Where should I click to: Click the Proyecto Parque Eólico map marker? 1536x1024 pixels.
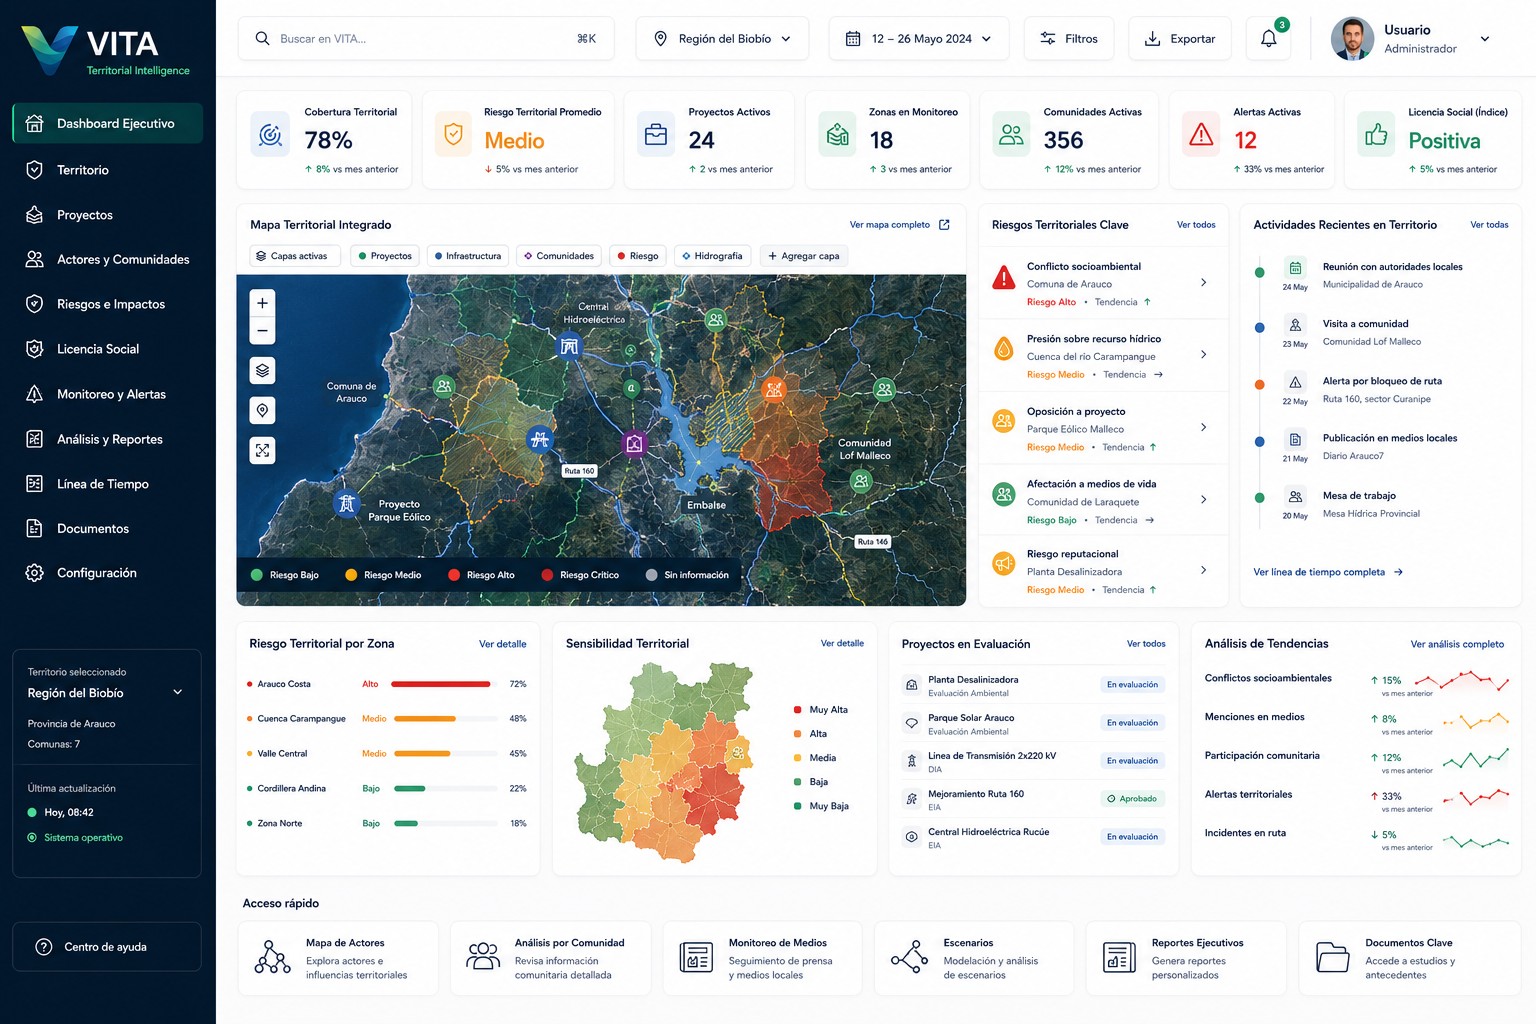pos(347,504)
